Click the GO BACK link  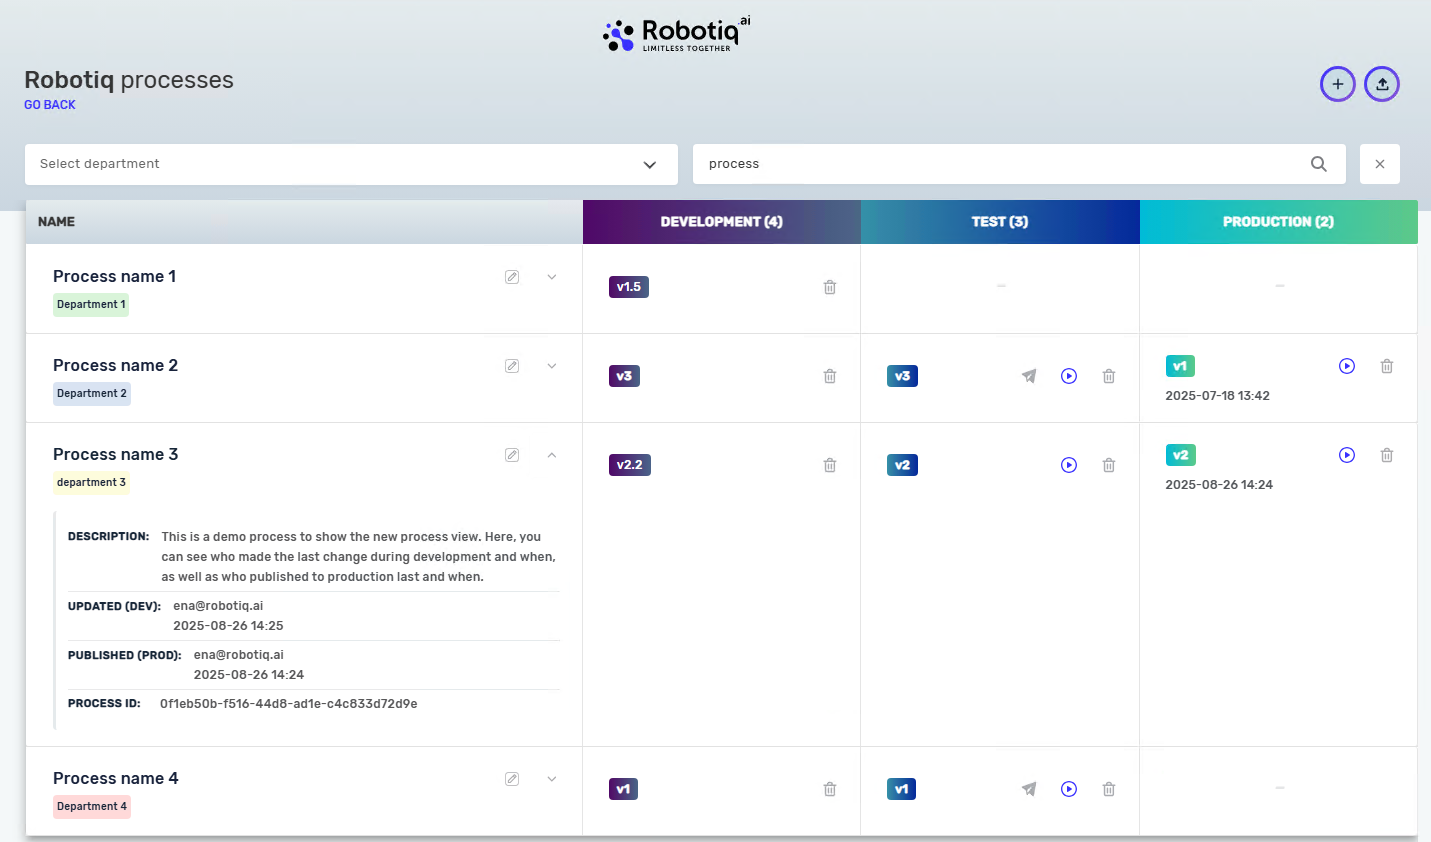point(50,105)
